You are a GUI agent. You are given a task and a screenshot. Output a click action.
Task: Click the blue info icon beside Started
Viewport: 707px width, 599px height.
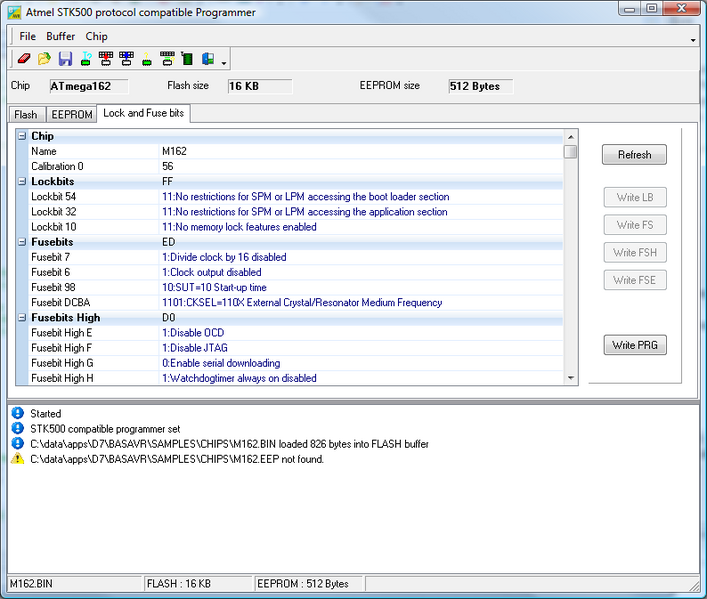[x=17, y=413]
